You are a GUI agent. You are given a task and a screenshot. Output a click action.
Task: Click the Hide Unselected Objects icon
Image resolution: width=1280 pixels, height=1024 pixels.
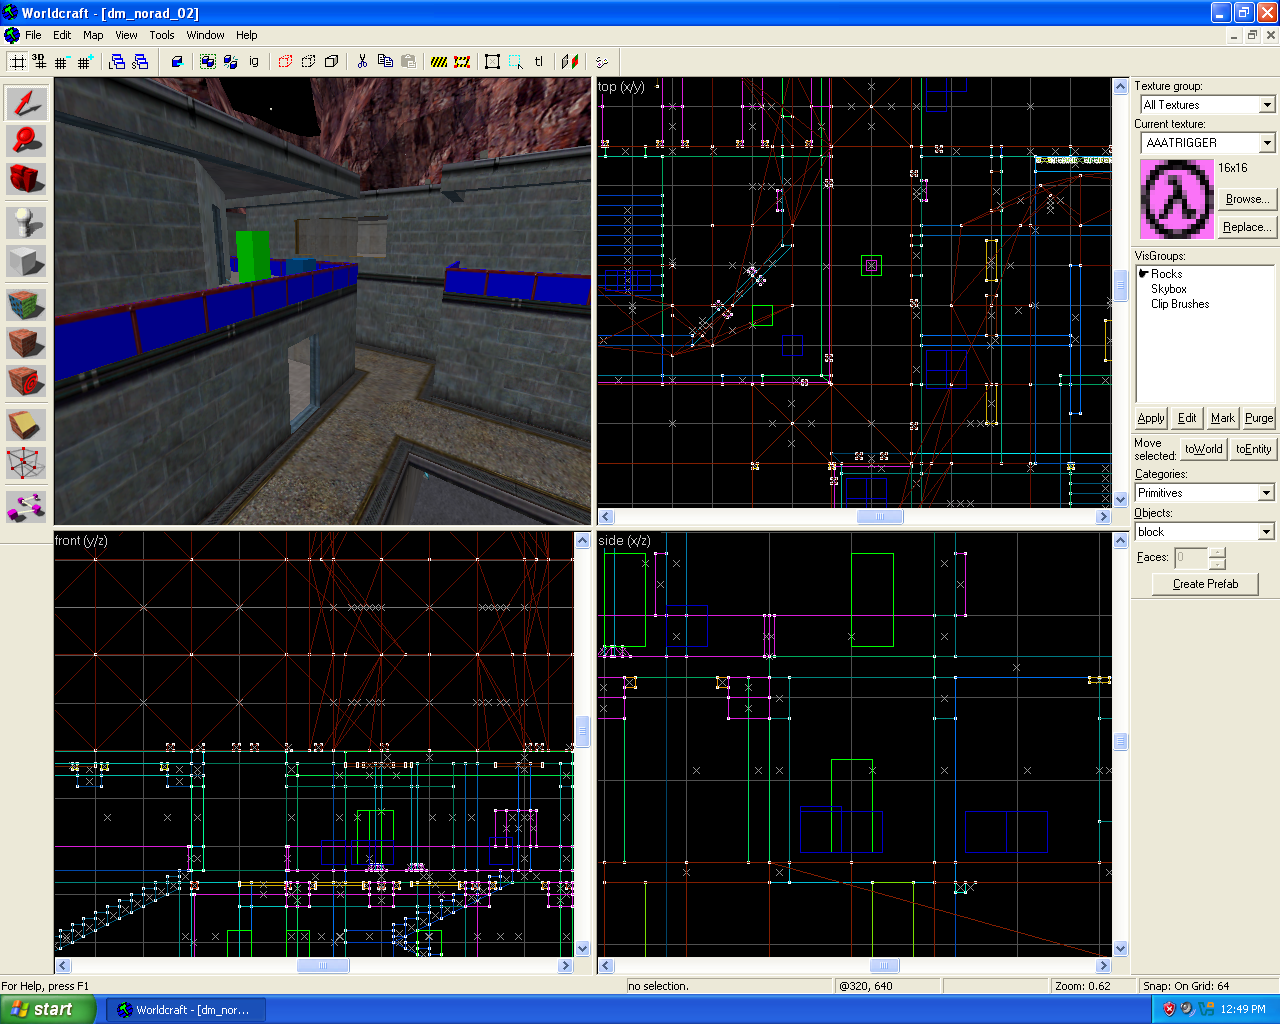308,62
